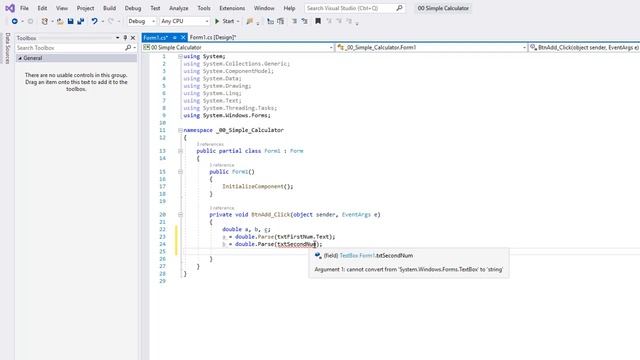This screenshot has width=640, height=360.
Task: Click the Comment out selected lines icon
Action: click(294, 21)
